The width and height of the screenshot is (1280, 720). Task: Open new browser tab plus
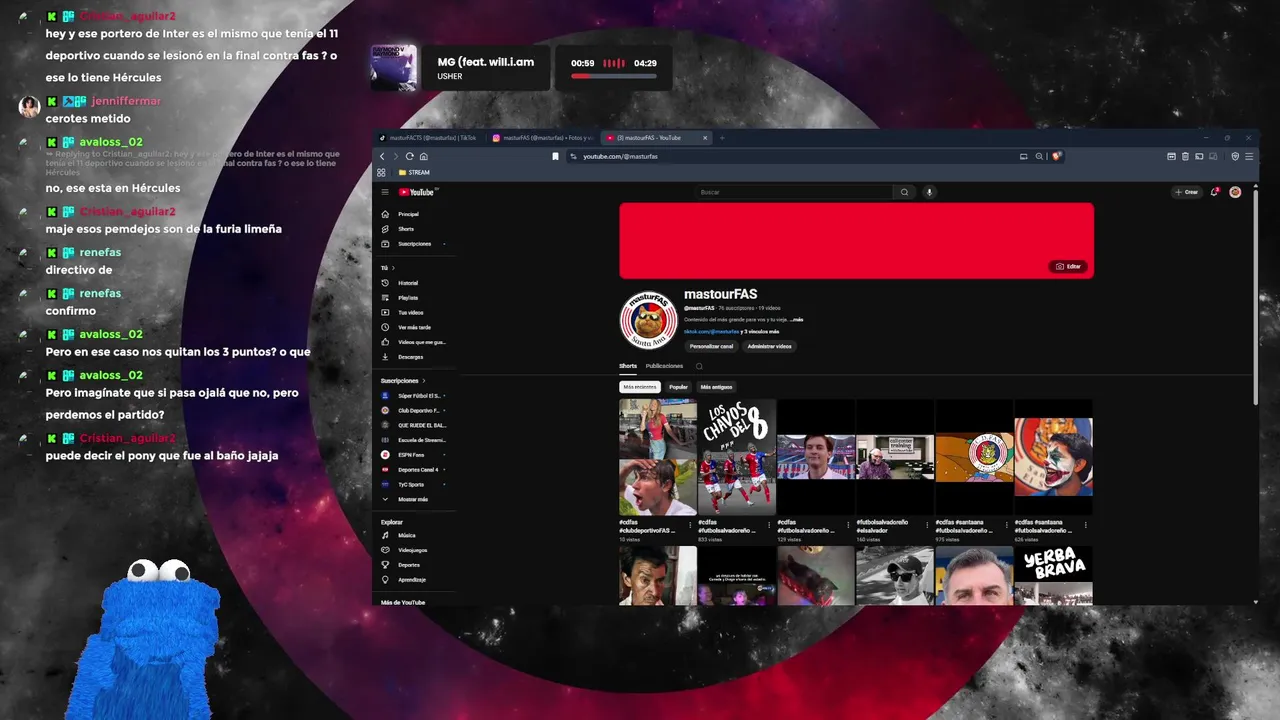(722, 138)
